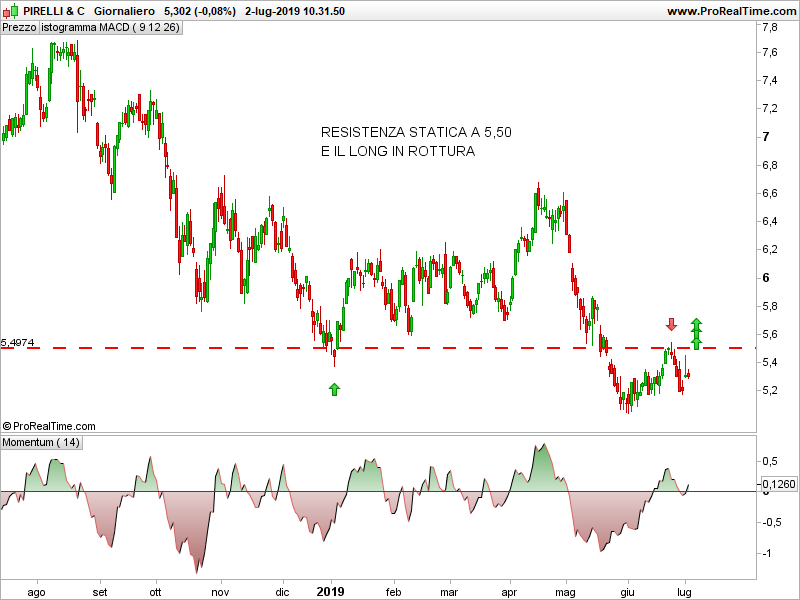This screenshot has height=600, width=800.
Task: Click the 7,8 value on price axis
Action: pyautogui.click(x=771, y=25)
